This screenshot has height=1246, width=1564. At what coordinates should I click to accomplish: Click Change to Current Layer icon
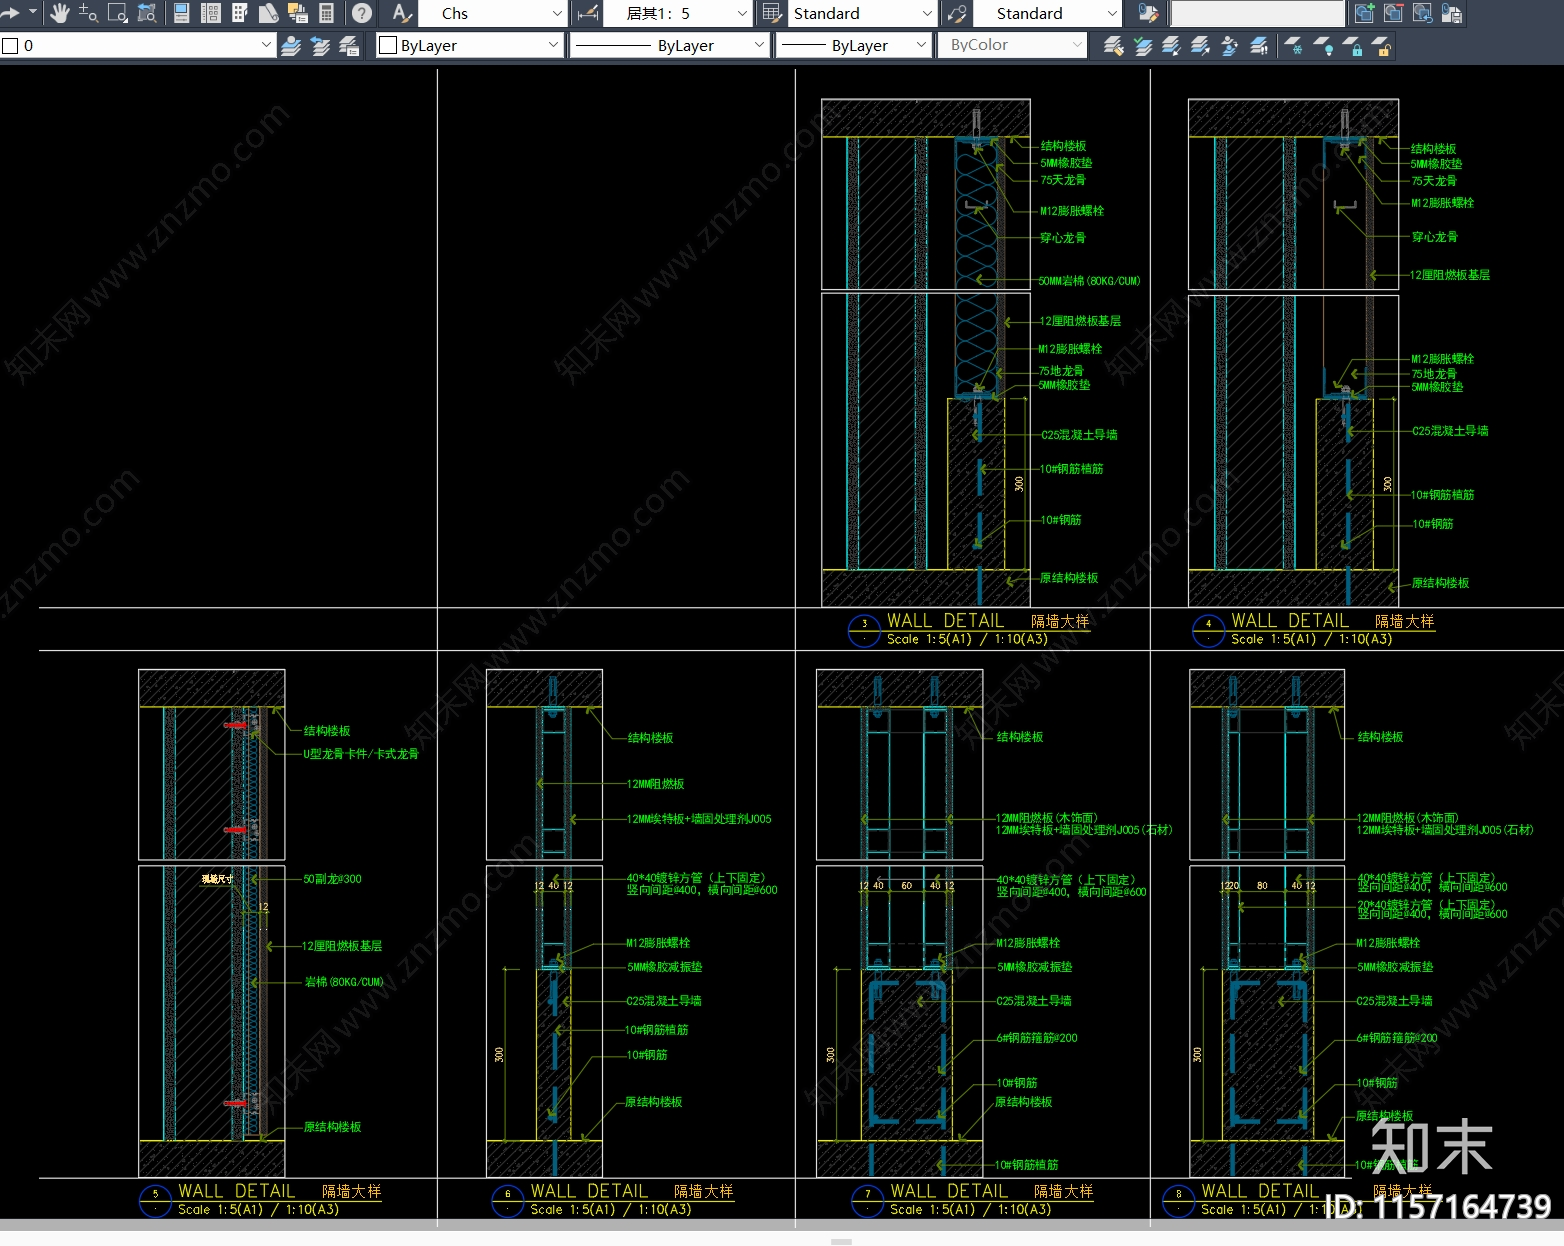point(1142,45)
